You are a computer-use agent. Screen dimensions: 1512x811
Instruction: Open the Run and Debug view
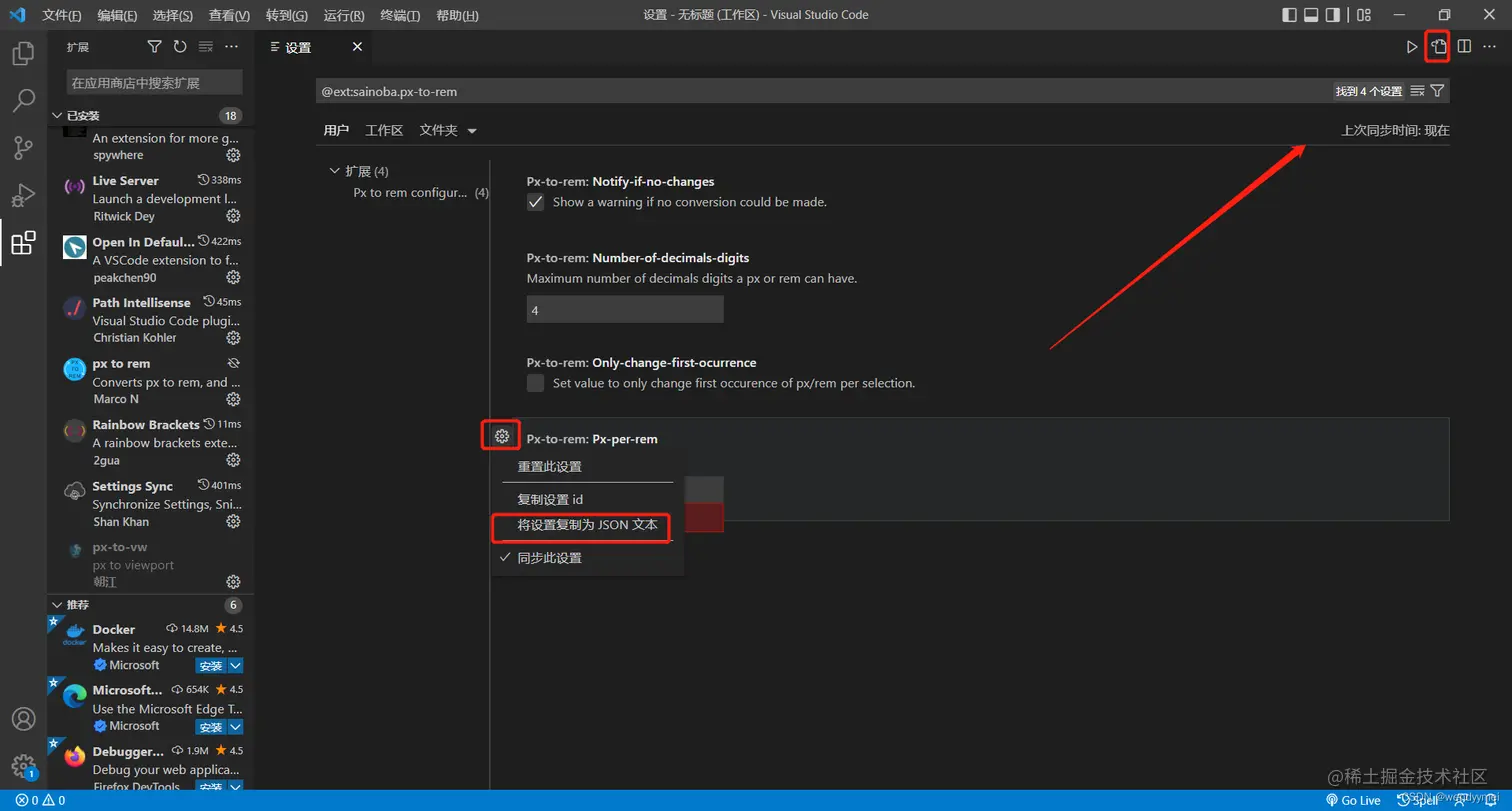pyautogui.click(x=23, y=195)
